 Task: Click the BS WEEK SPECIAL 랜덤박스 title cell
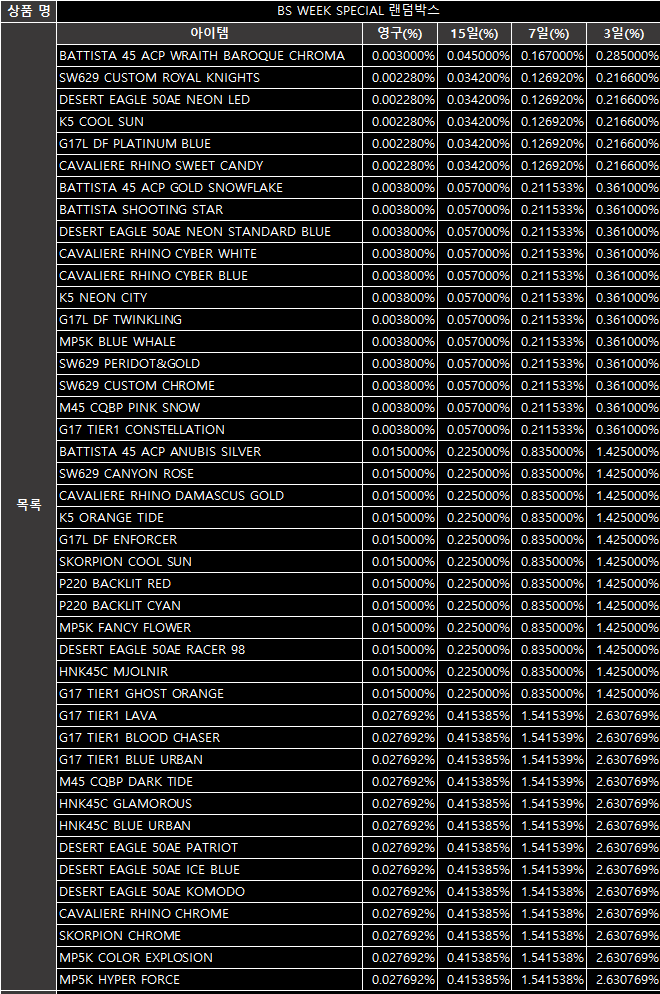tap(358, 11)
